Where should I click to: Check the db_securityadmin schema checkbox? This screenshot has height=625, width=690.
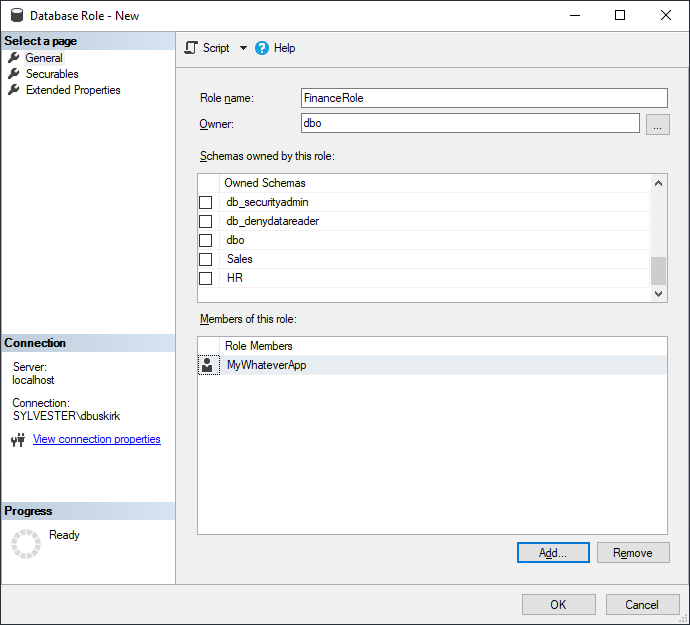pyautogui.click(x=206, y=202)
